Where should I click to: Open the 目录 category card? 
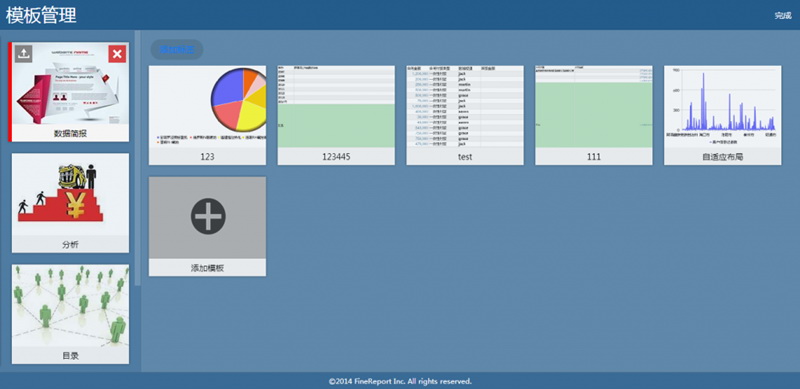70,314
